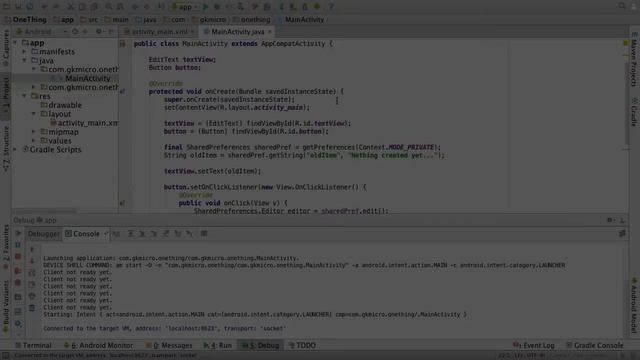Close the MainActivity.java tab
This screenshot has width=640, height=360.
pyautogui.click(x=270, y=32)
